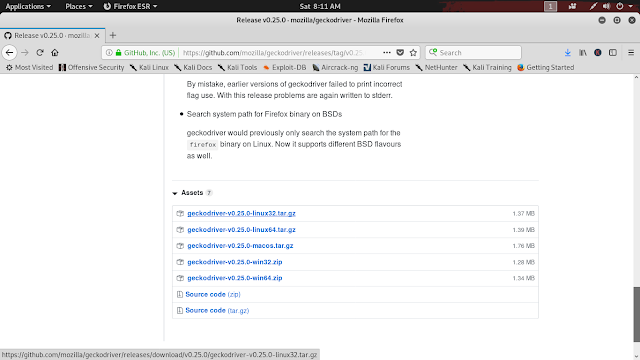Click the pen icon in top panel

[x=593, y=6]
